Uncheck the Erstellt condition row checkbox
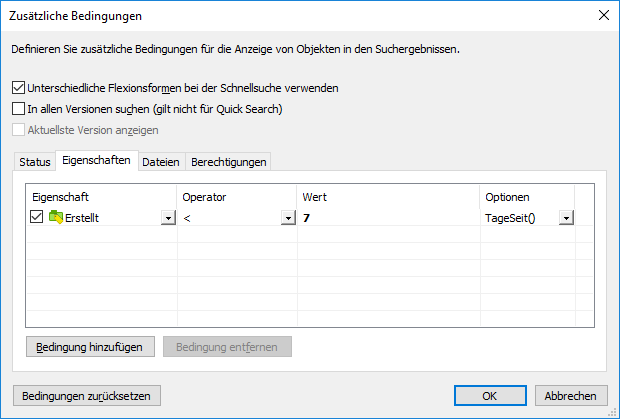 point(37,217)
